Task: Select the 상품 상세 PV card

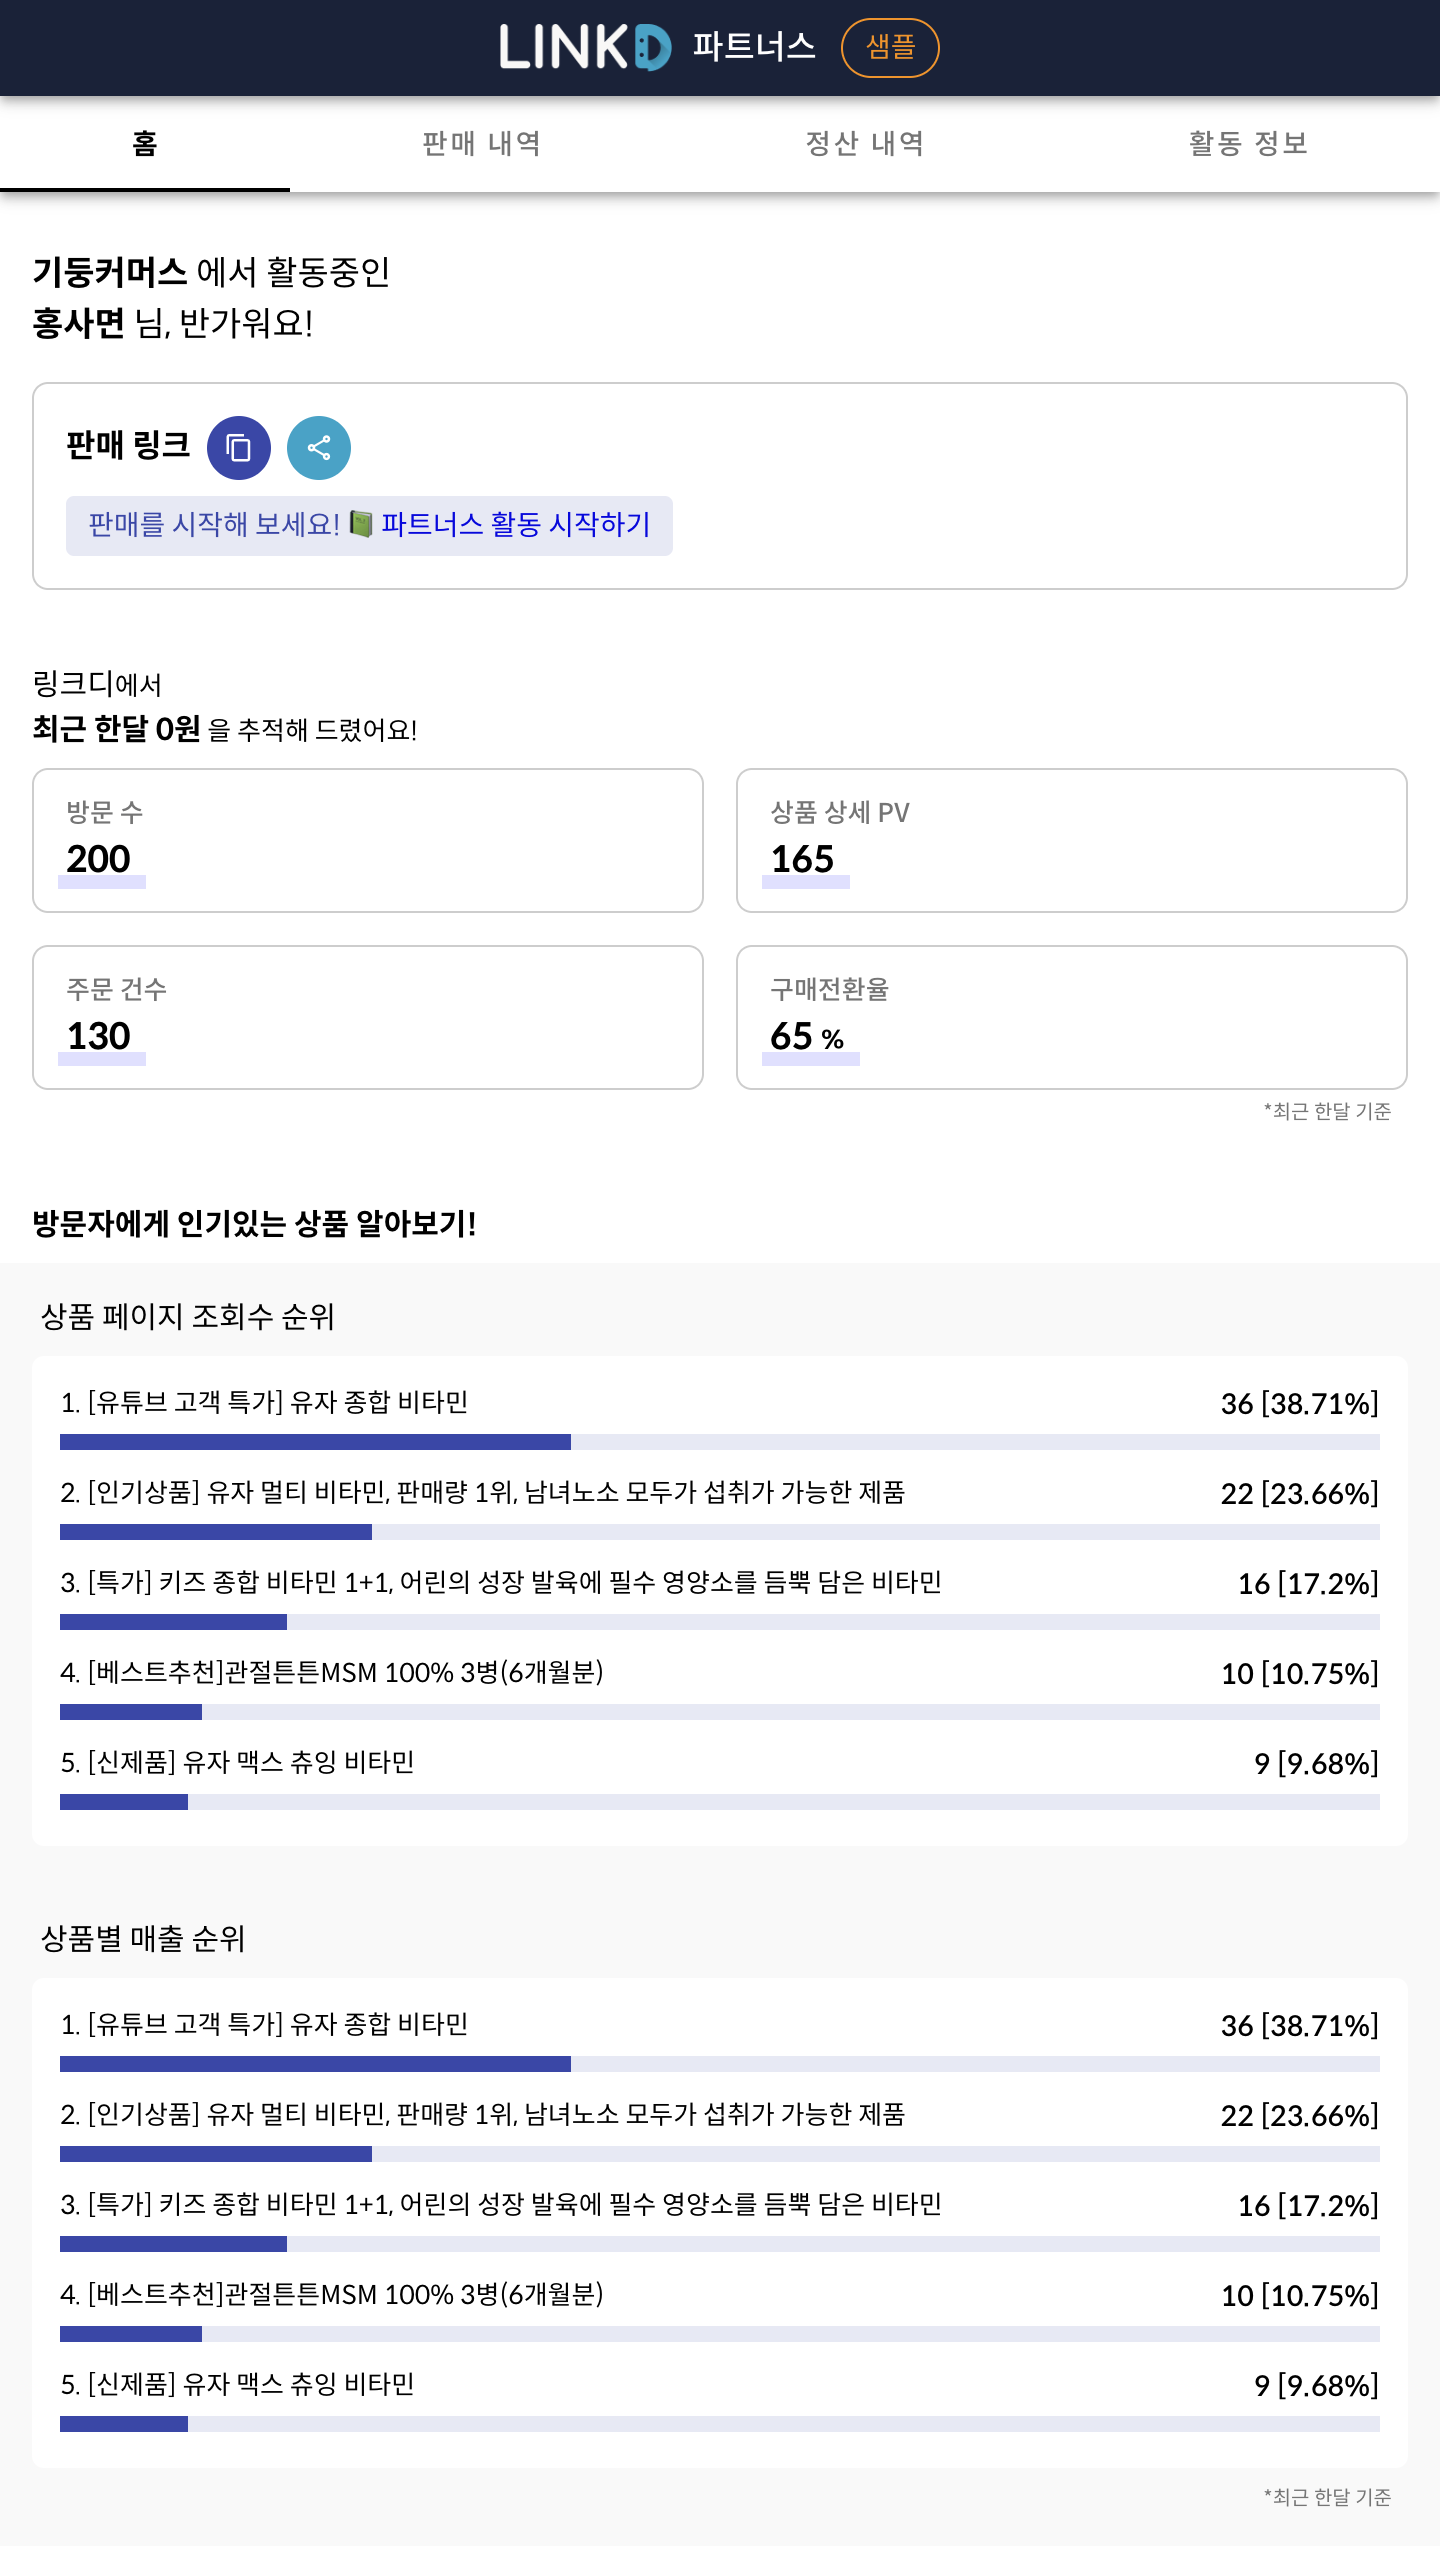Action: [x=1071, y=840]
